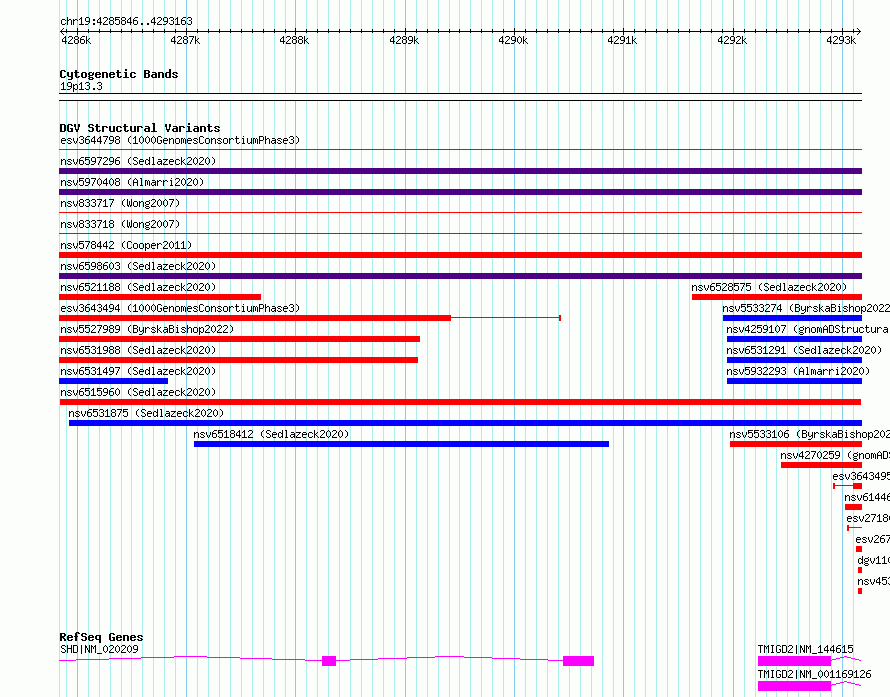Open transcript TMIGD2|NM_144615 label

pyautogui.click(x=805, y=649)
